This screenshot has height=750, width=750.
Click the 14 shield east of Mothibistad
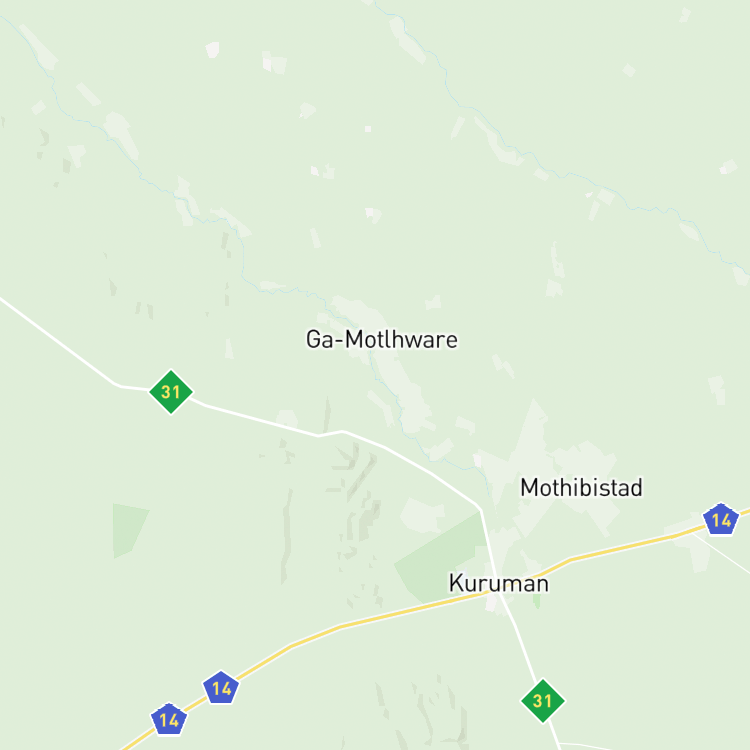click(721, 519)
